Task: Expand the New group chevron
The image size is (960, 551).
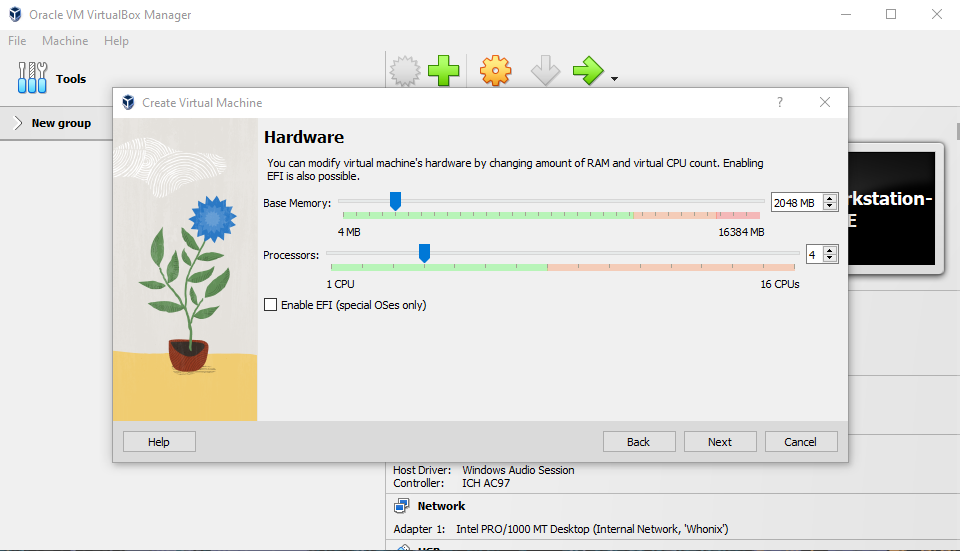Action: click(18, 123)
